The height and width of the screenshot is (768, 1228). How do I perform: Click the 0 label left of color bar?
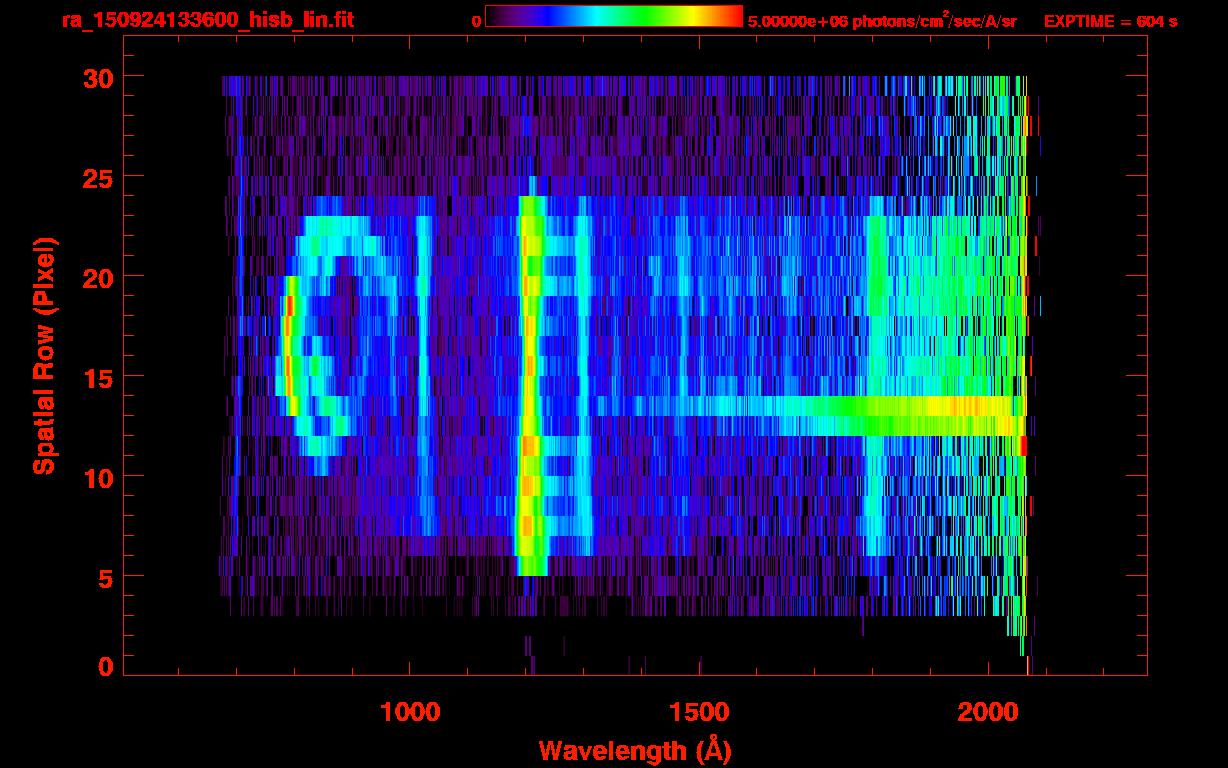click(476, 20)
